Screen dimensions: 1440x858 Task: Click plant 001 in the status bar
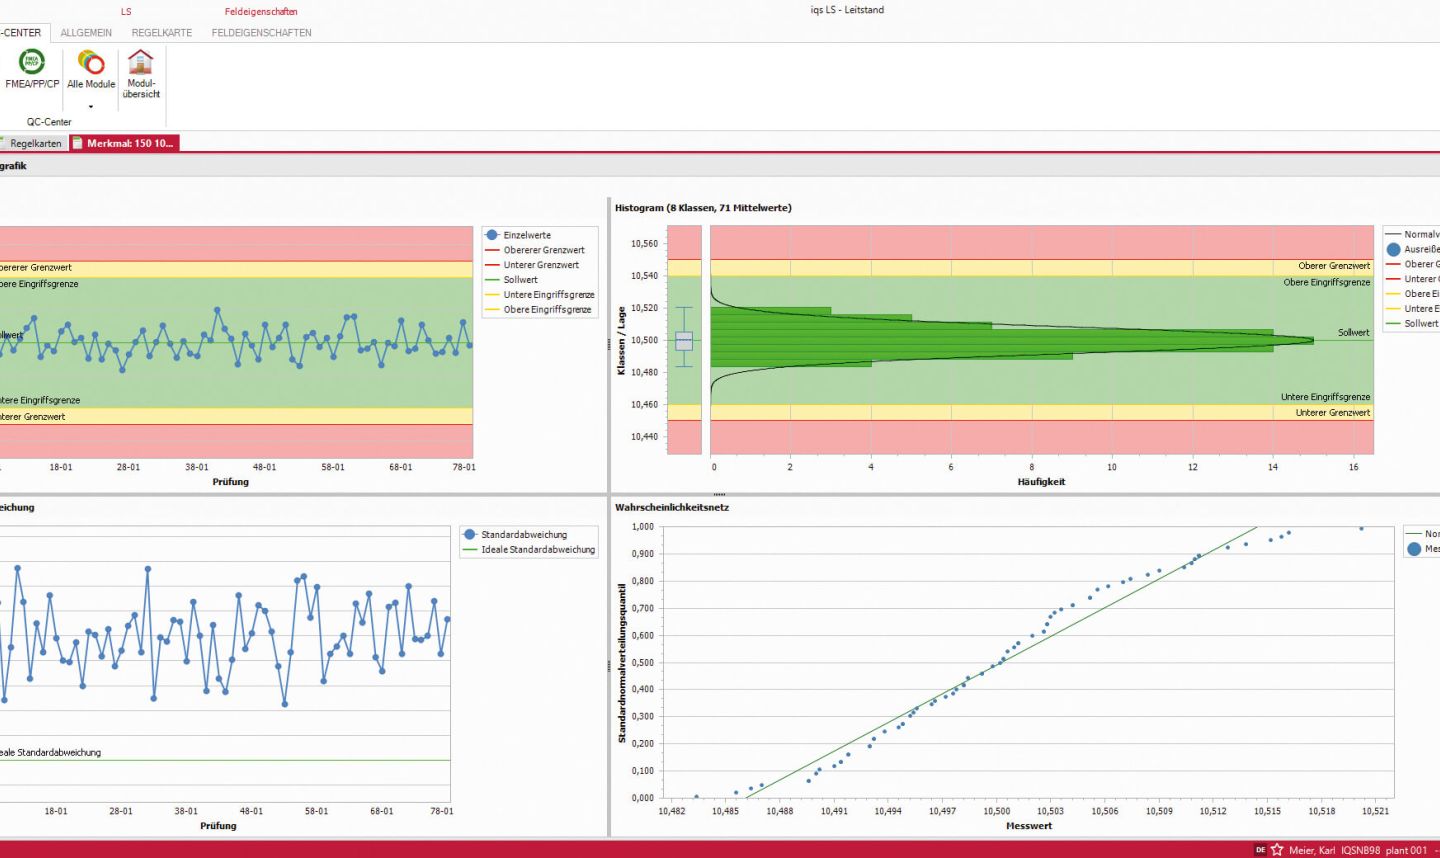pyautogui.click(x=1406, y=850)
